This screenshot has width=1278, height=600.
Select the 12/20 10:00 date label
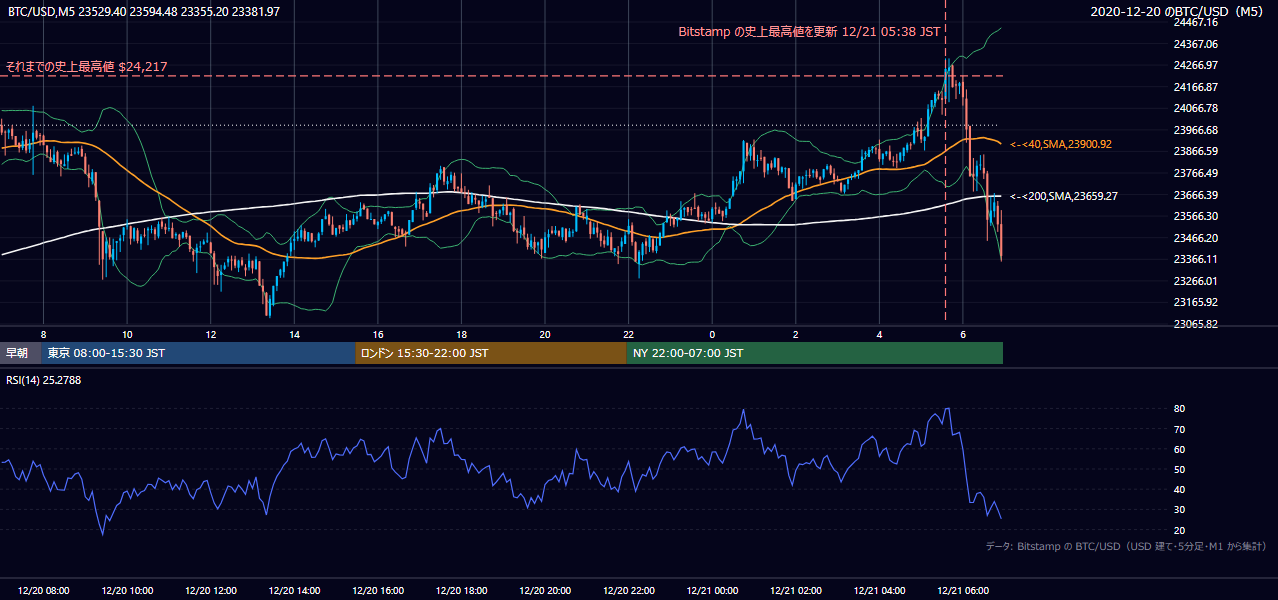pyautogui.click(x=127, y=591)
